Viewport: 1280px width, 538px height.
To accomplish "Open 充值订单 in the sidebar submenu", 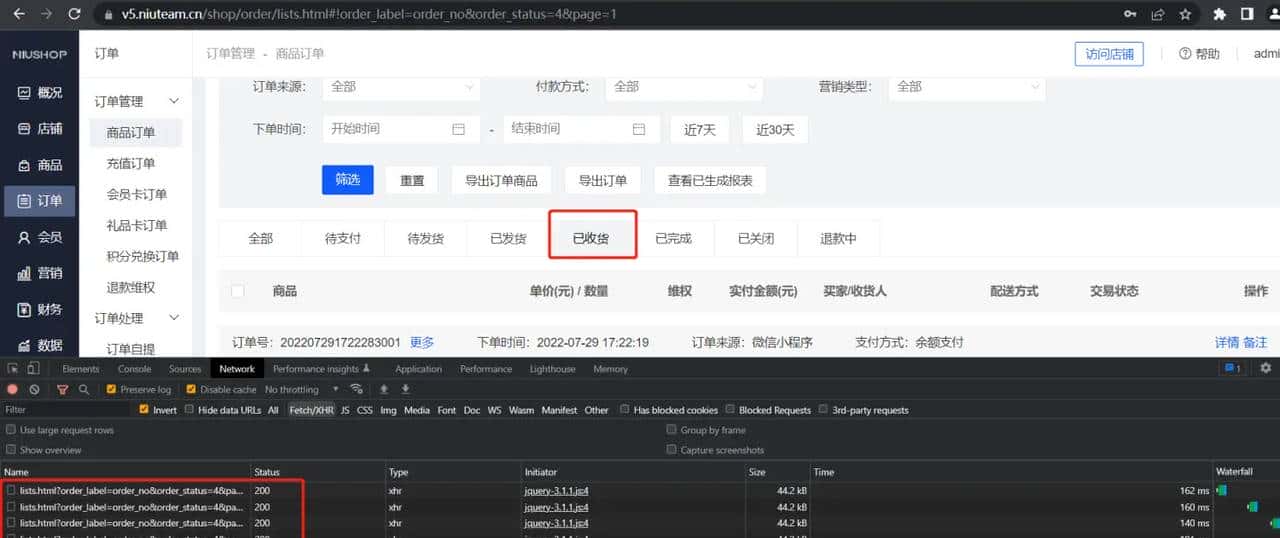I will pos(131,163).
